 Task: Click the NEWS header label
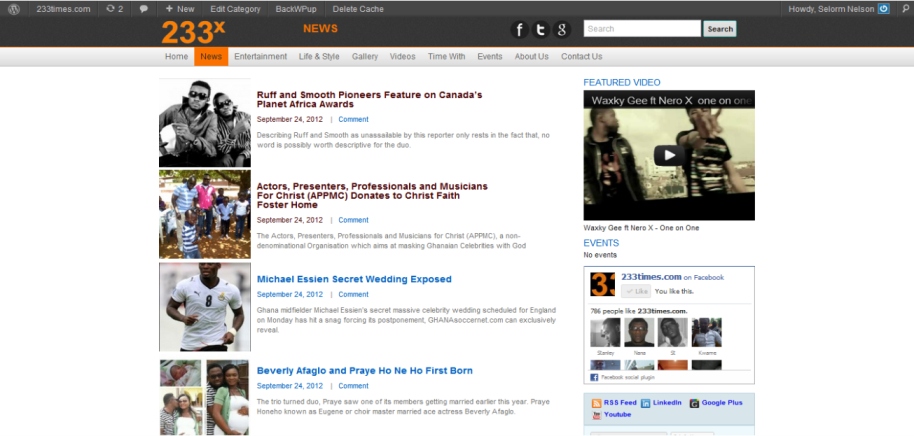(x=320, y=29)
